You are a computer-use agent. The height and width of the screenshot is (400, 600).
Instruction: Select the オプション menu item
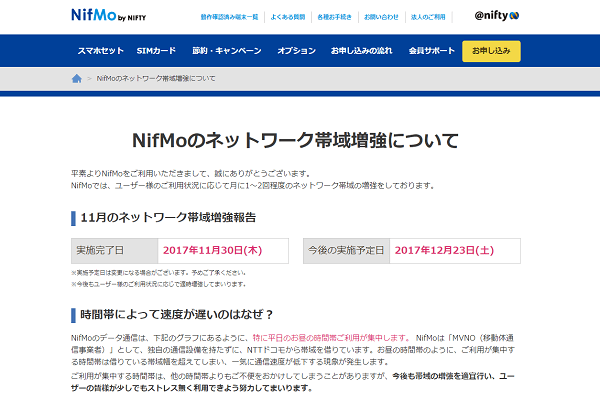(297, 51)
